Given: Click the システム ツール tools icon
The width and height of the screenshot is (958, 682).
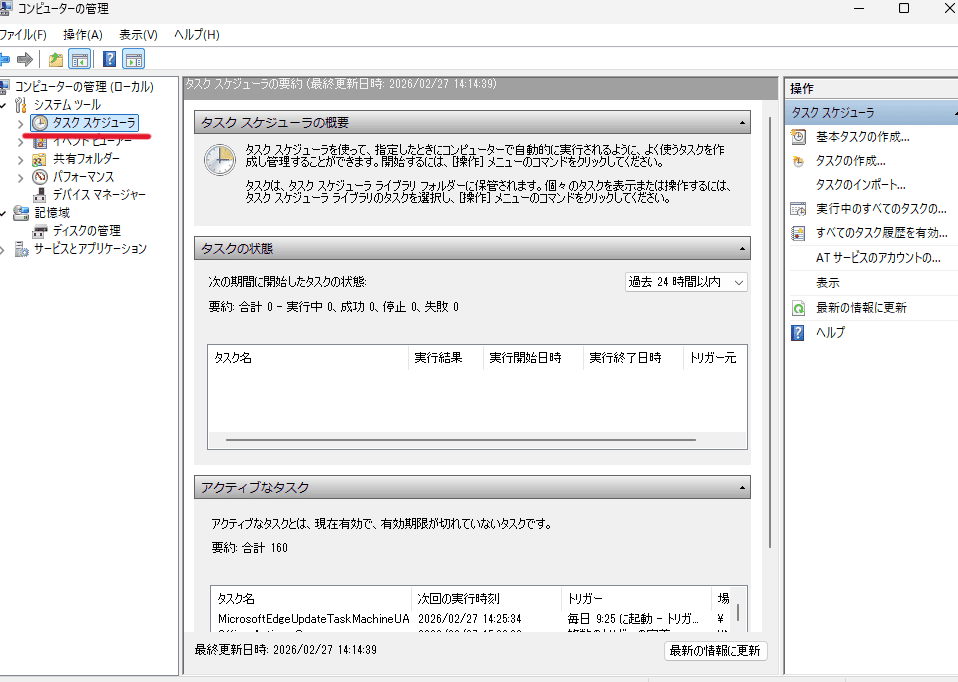Looking at the screenshot, I should (x=21, y=104).
